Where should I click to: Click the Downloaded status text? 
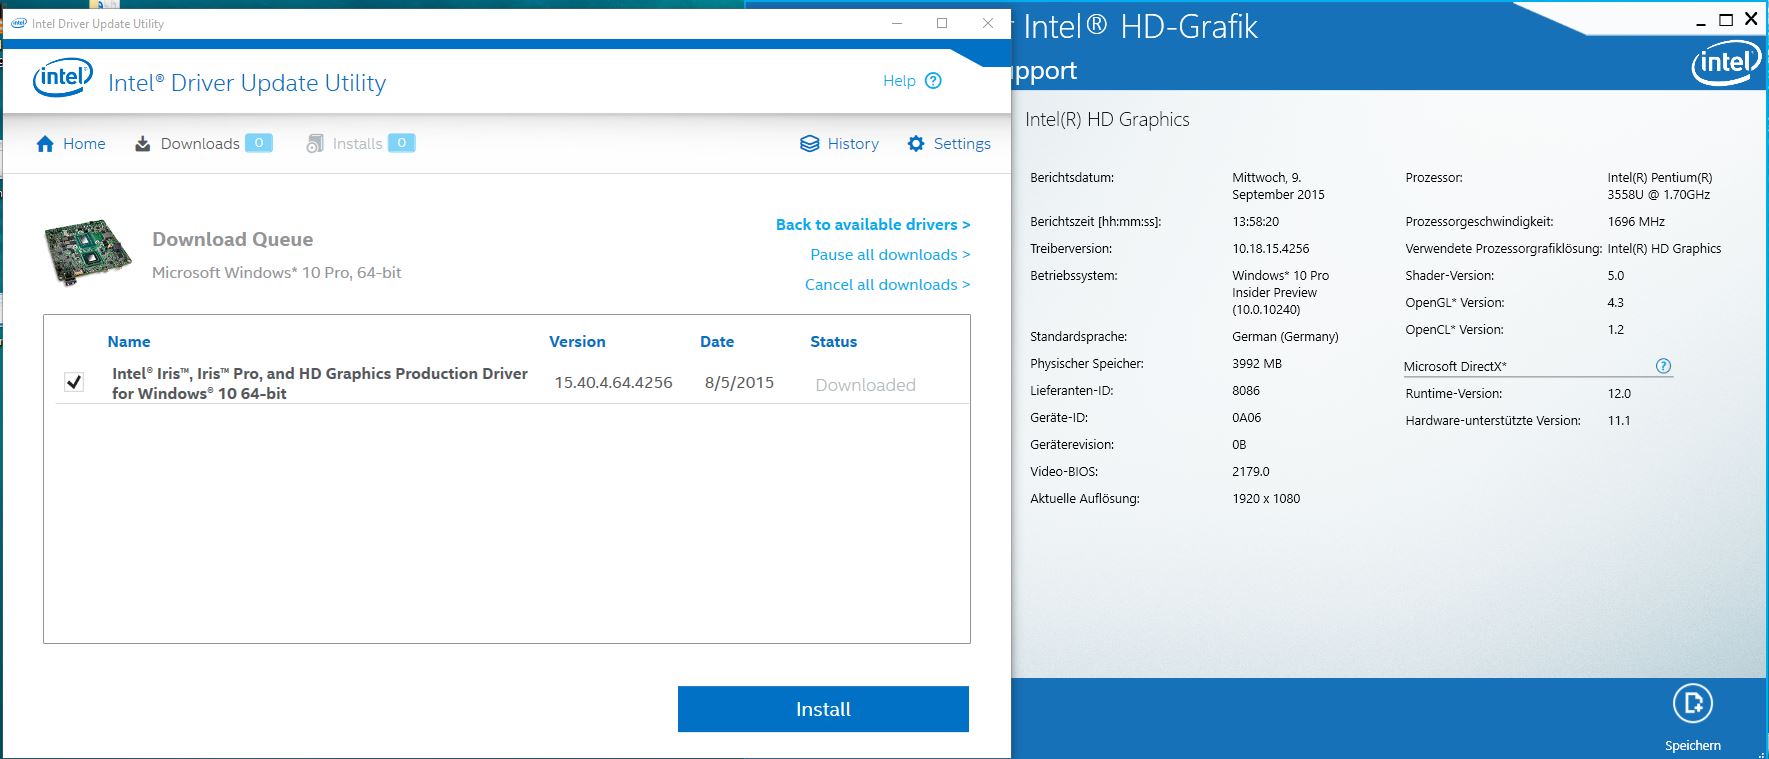(865, 385)
